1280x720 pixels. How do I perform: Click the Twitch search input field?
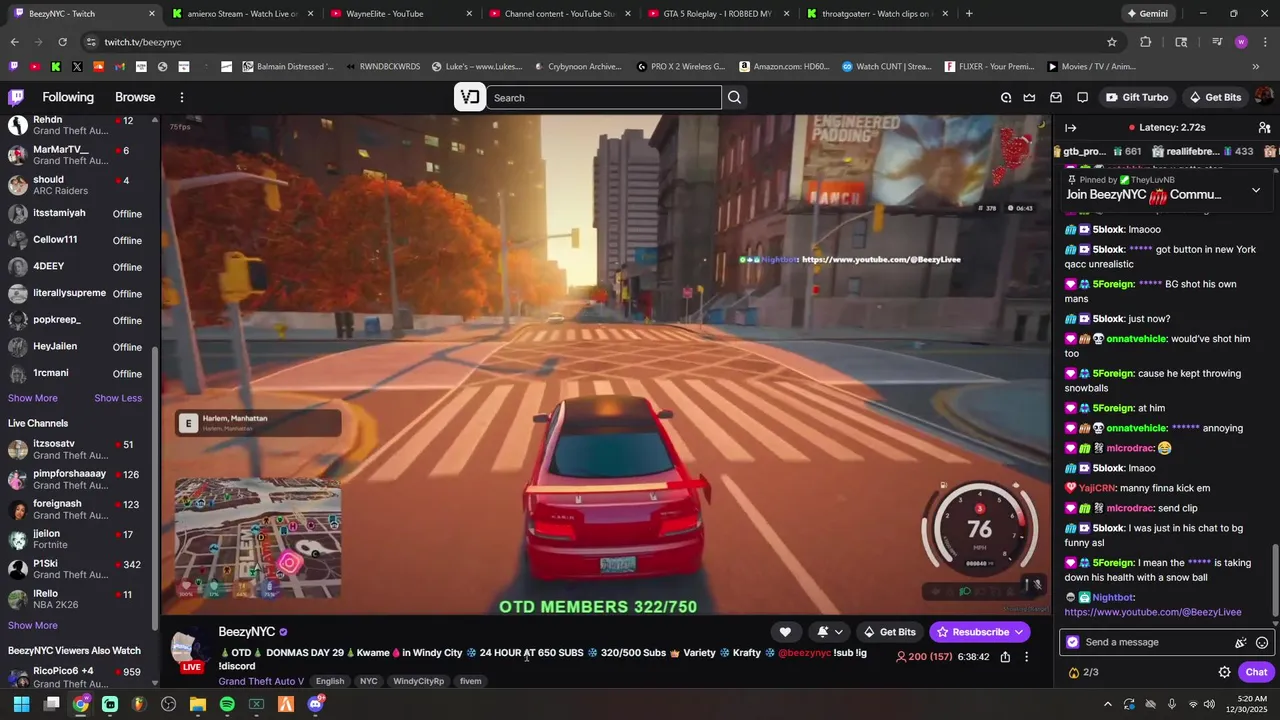603,97
